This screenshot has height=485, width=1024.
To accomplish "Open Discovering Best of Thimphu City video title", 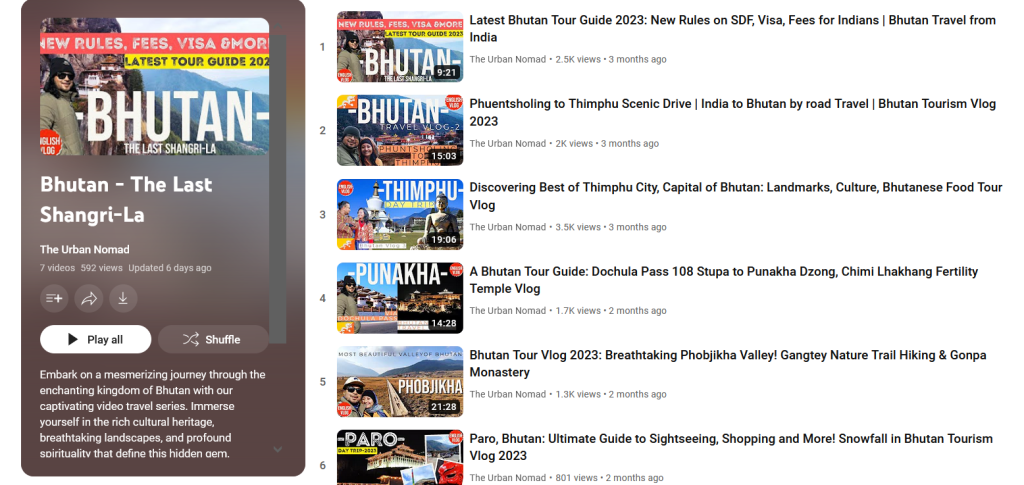I will coord(735,196).
